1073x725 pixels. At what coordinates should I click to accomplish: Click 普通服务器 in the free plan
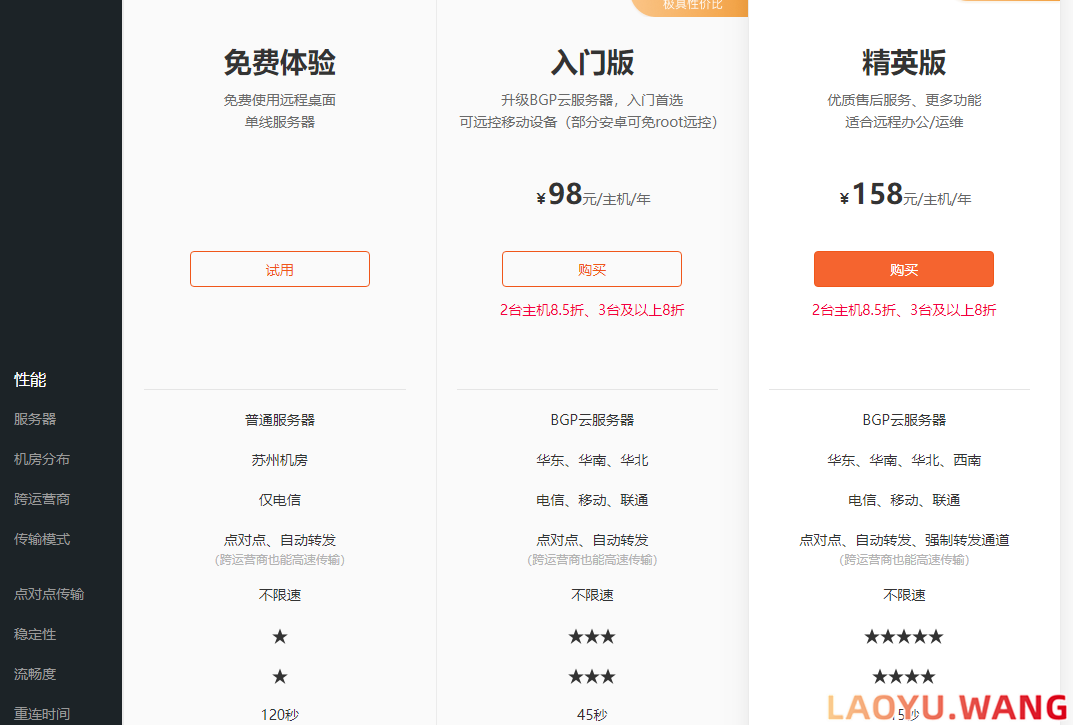pos(280,420)
